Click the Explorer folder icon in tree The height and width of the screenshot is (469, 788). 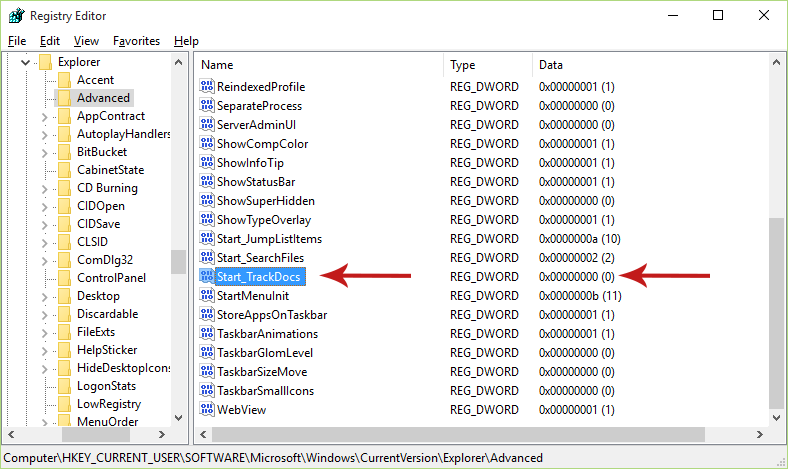point(46,62)
